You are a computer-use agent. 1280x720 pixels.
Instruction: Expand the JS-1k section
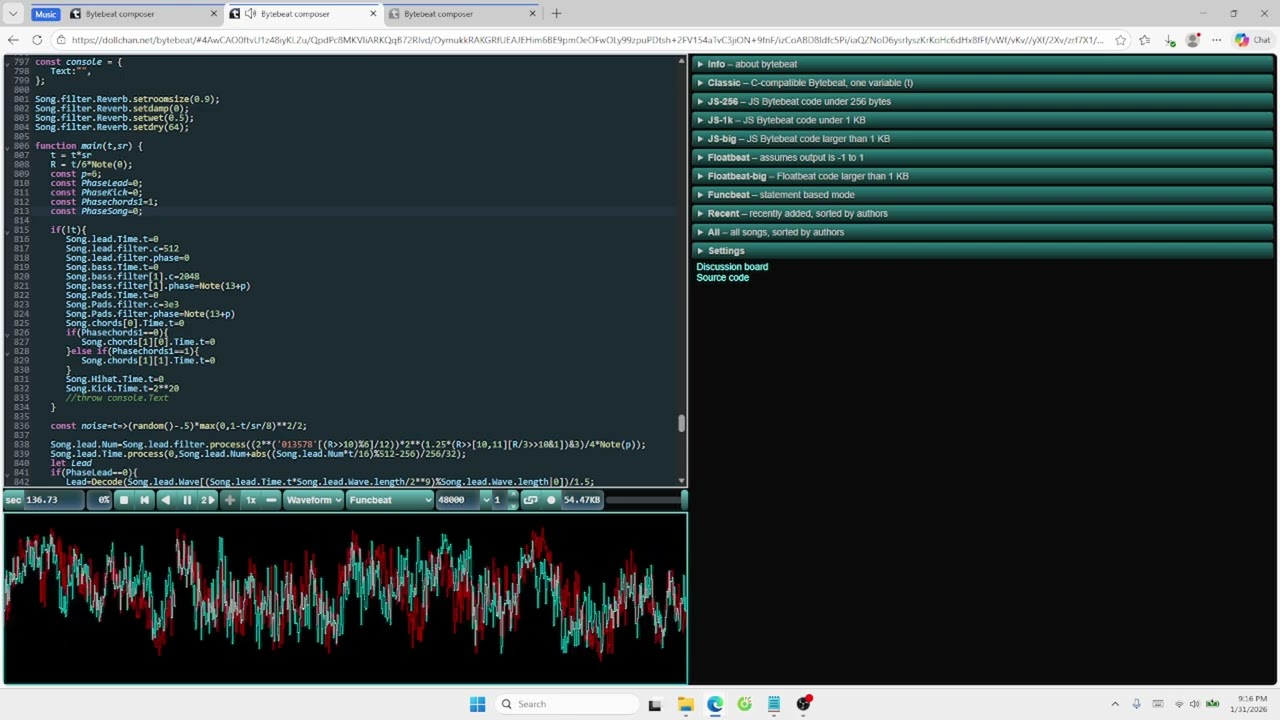pyautogui.click(x=984, y=120)
